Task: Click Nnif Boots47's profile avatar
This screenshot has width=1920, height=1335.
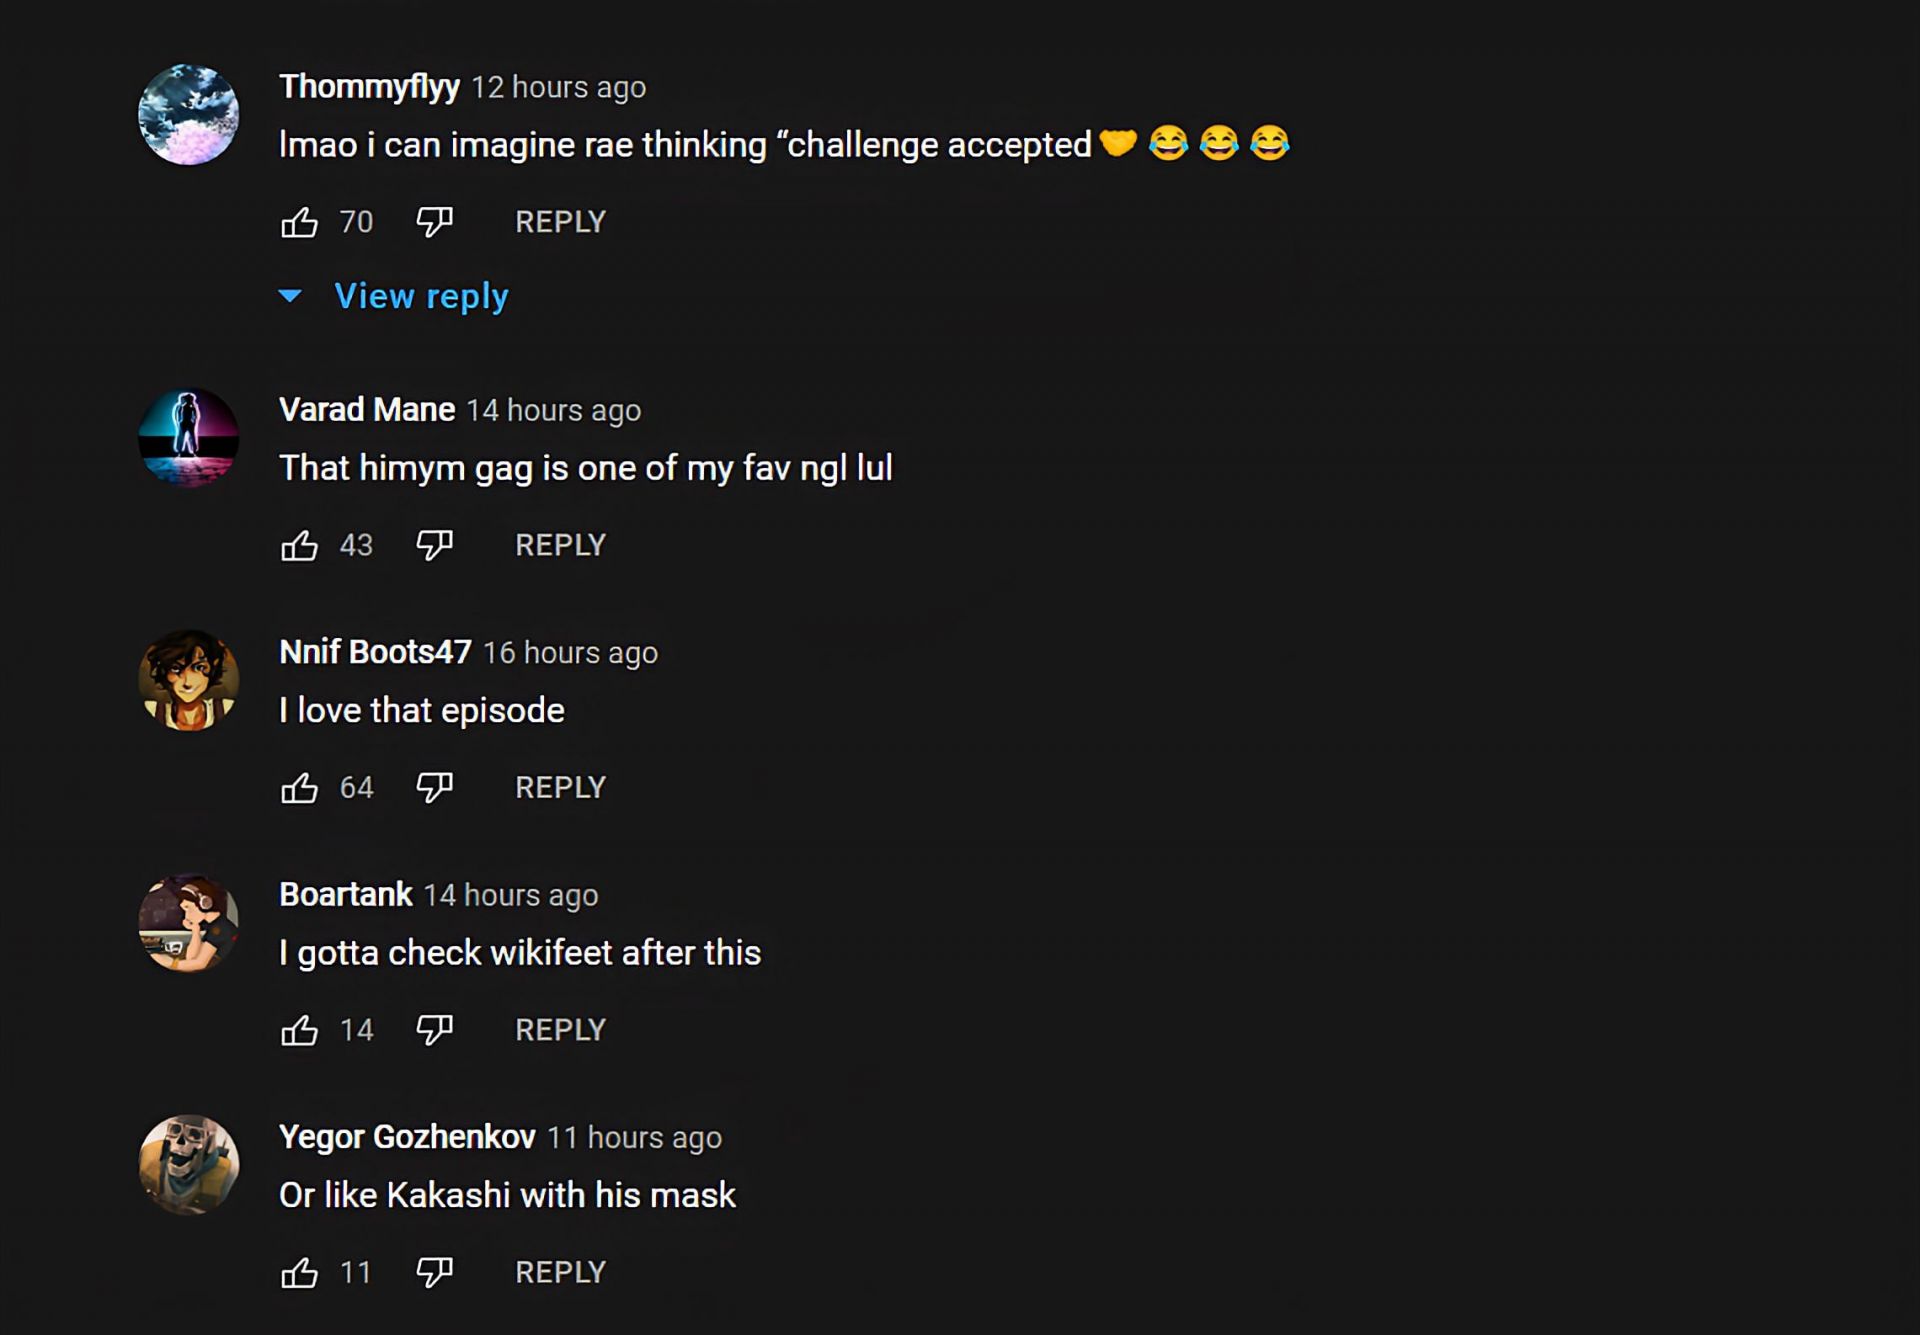Action: tap(188, 680)
